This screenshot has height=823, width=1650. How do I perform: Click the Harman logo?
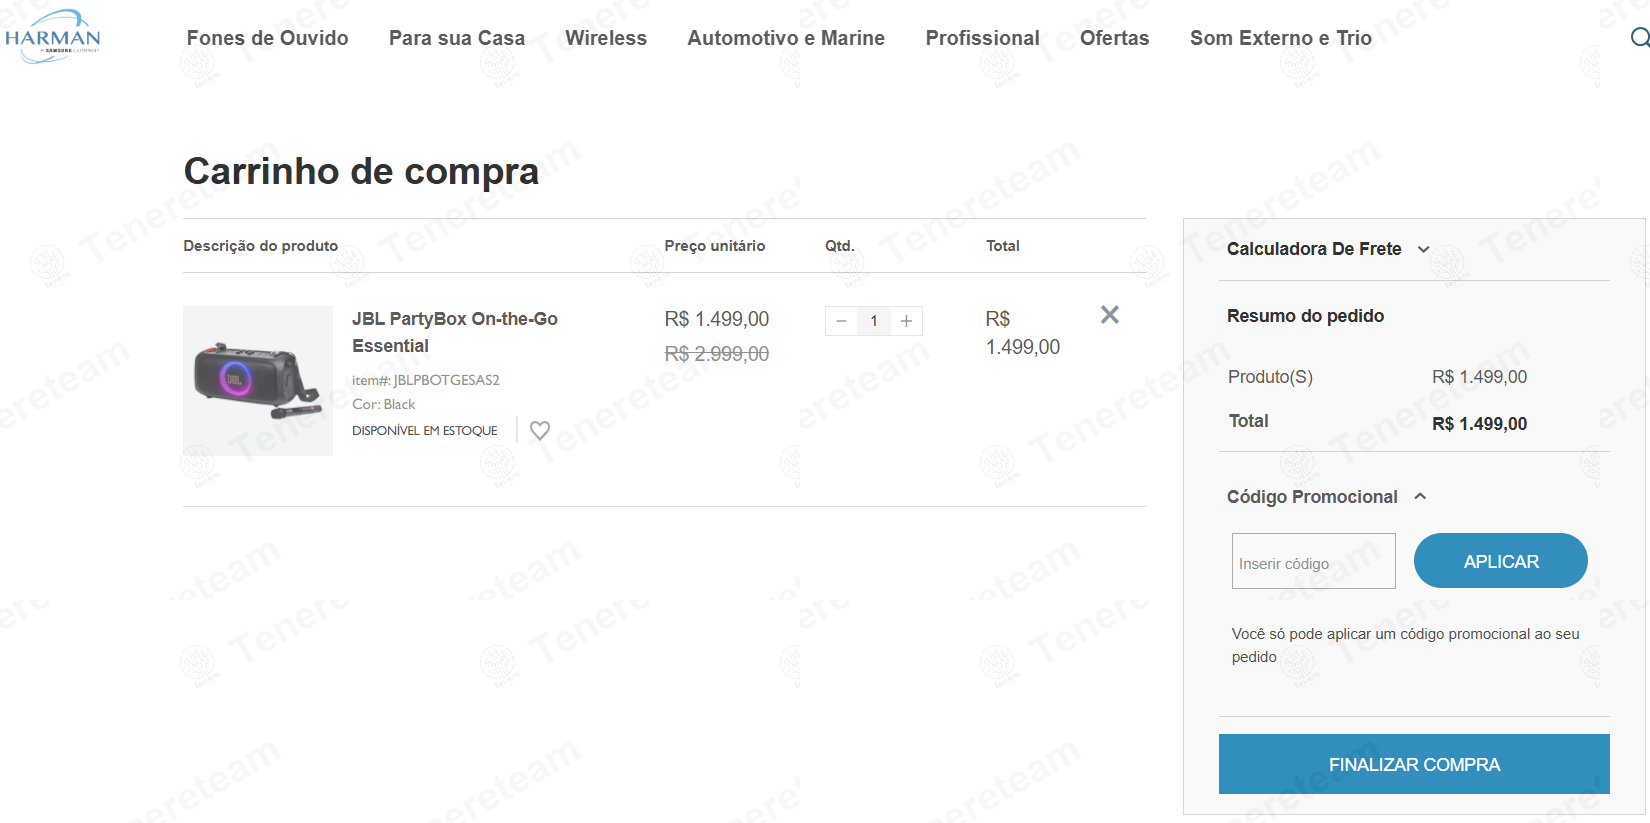click(x=53, y=37)
